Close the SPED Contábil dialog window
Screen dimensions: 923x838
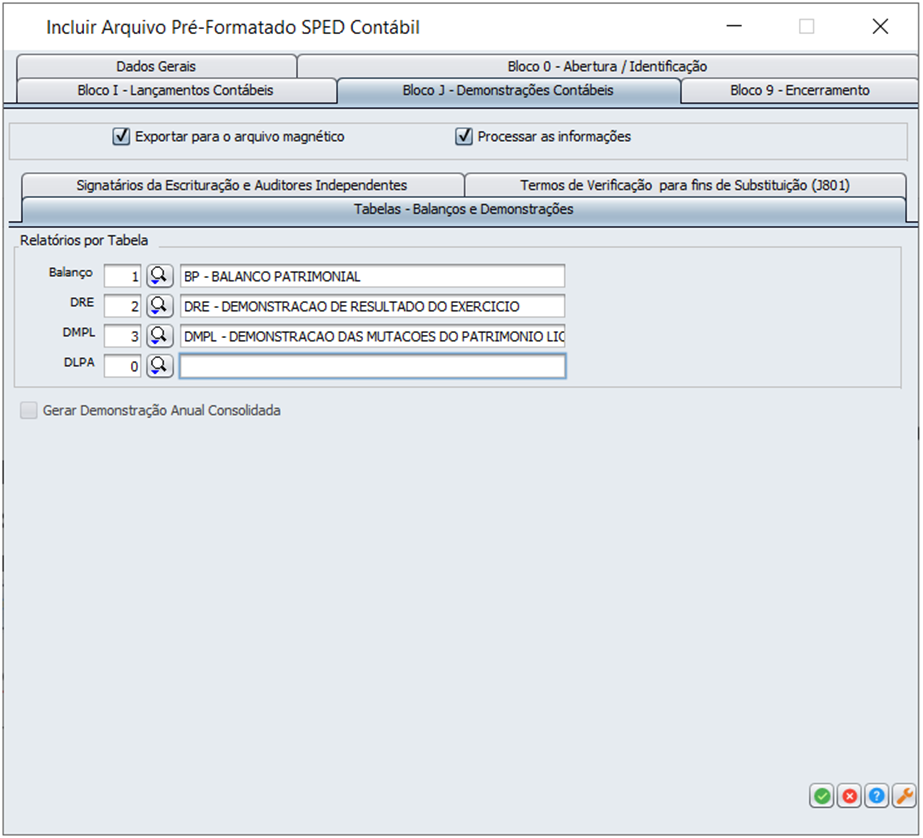click(880, 27)
